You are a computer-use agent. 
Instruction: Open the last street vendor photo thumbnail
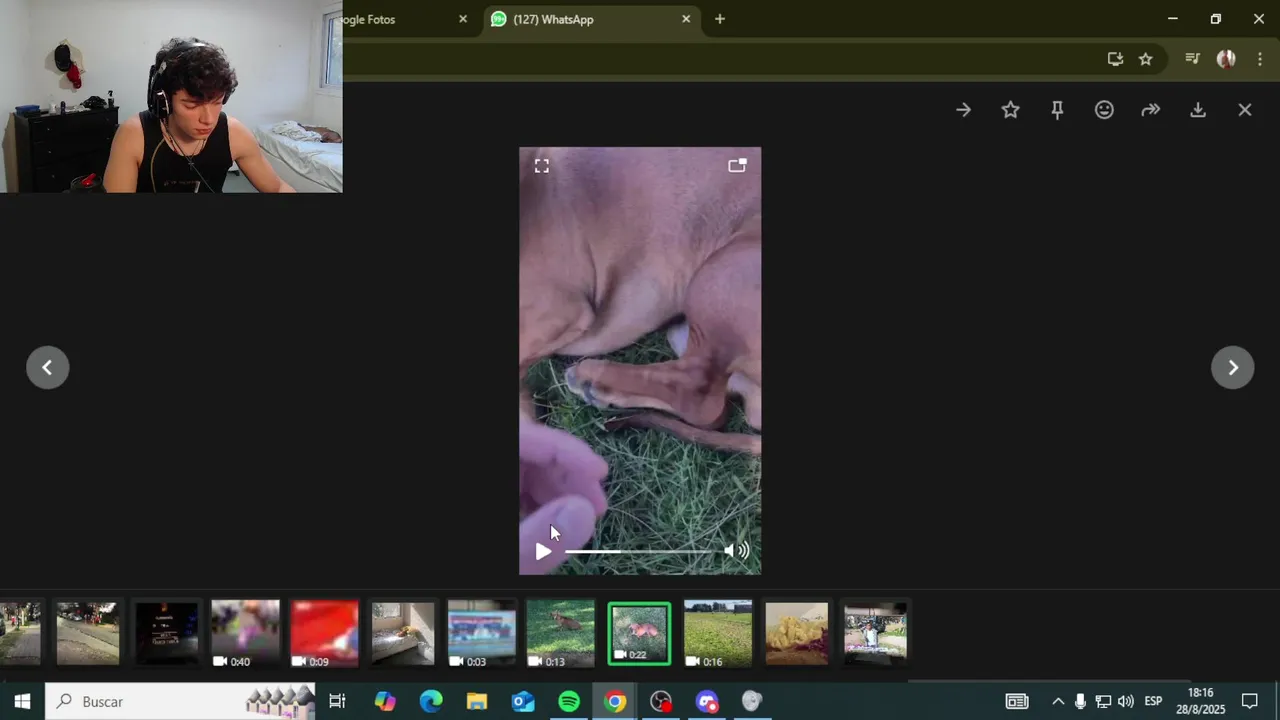(x=875, y=633)
